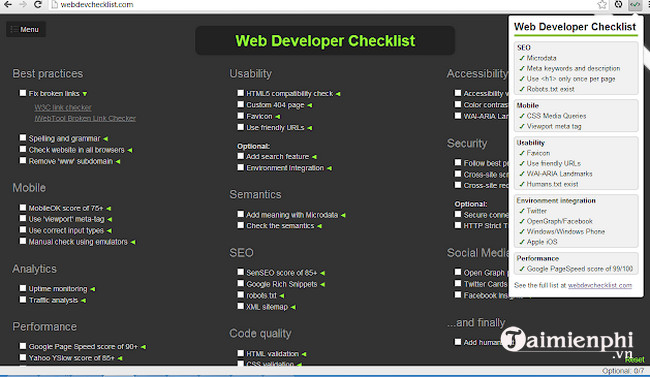Tick the Uptime monitoring checkbox
650x377 pixels.
(23, 288)
